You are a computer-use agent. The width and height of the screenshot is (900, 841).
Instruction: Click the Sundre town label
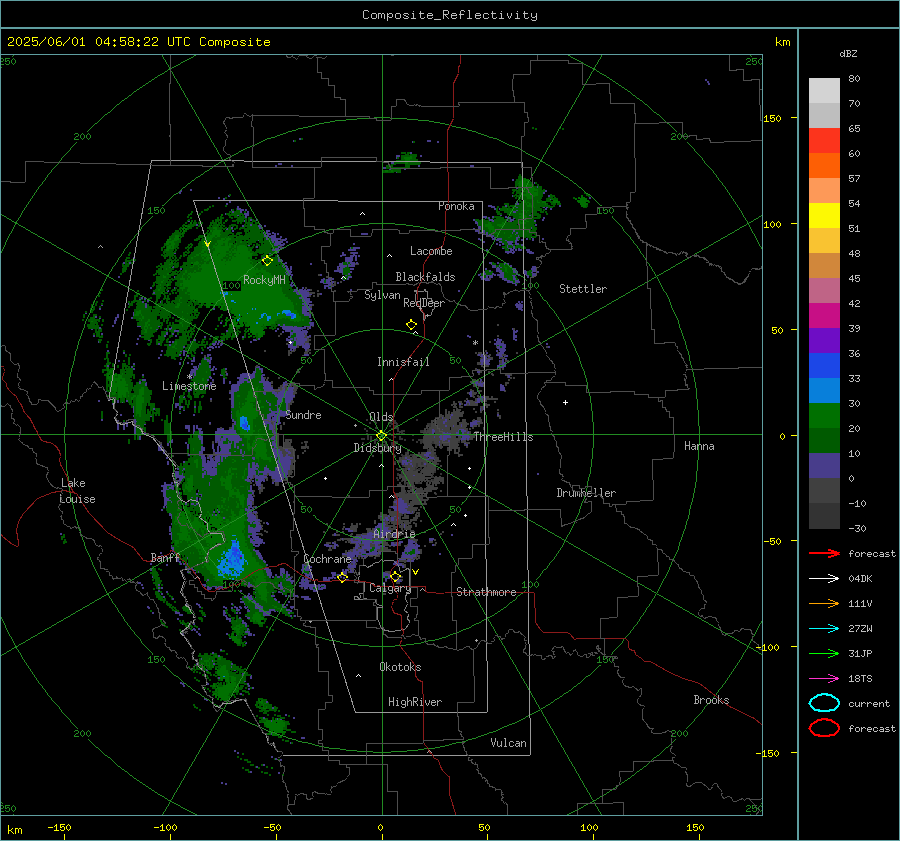[303, 415]
